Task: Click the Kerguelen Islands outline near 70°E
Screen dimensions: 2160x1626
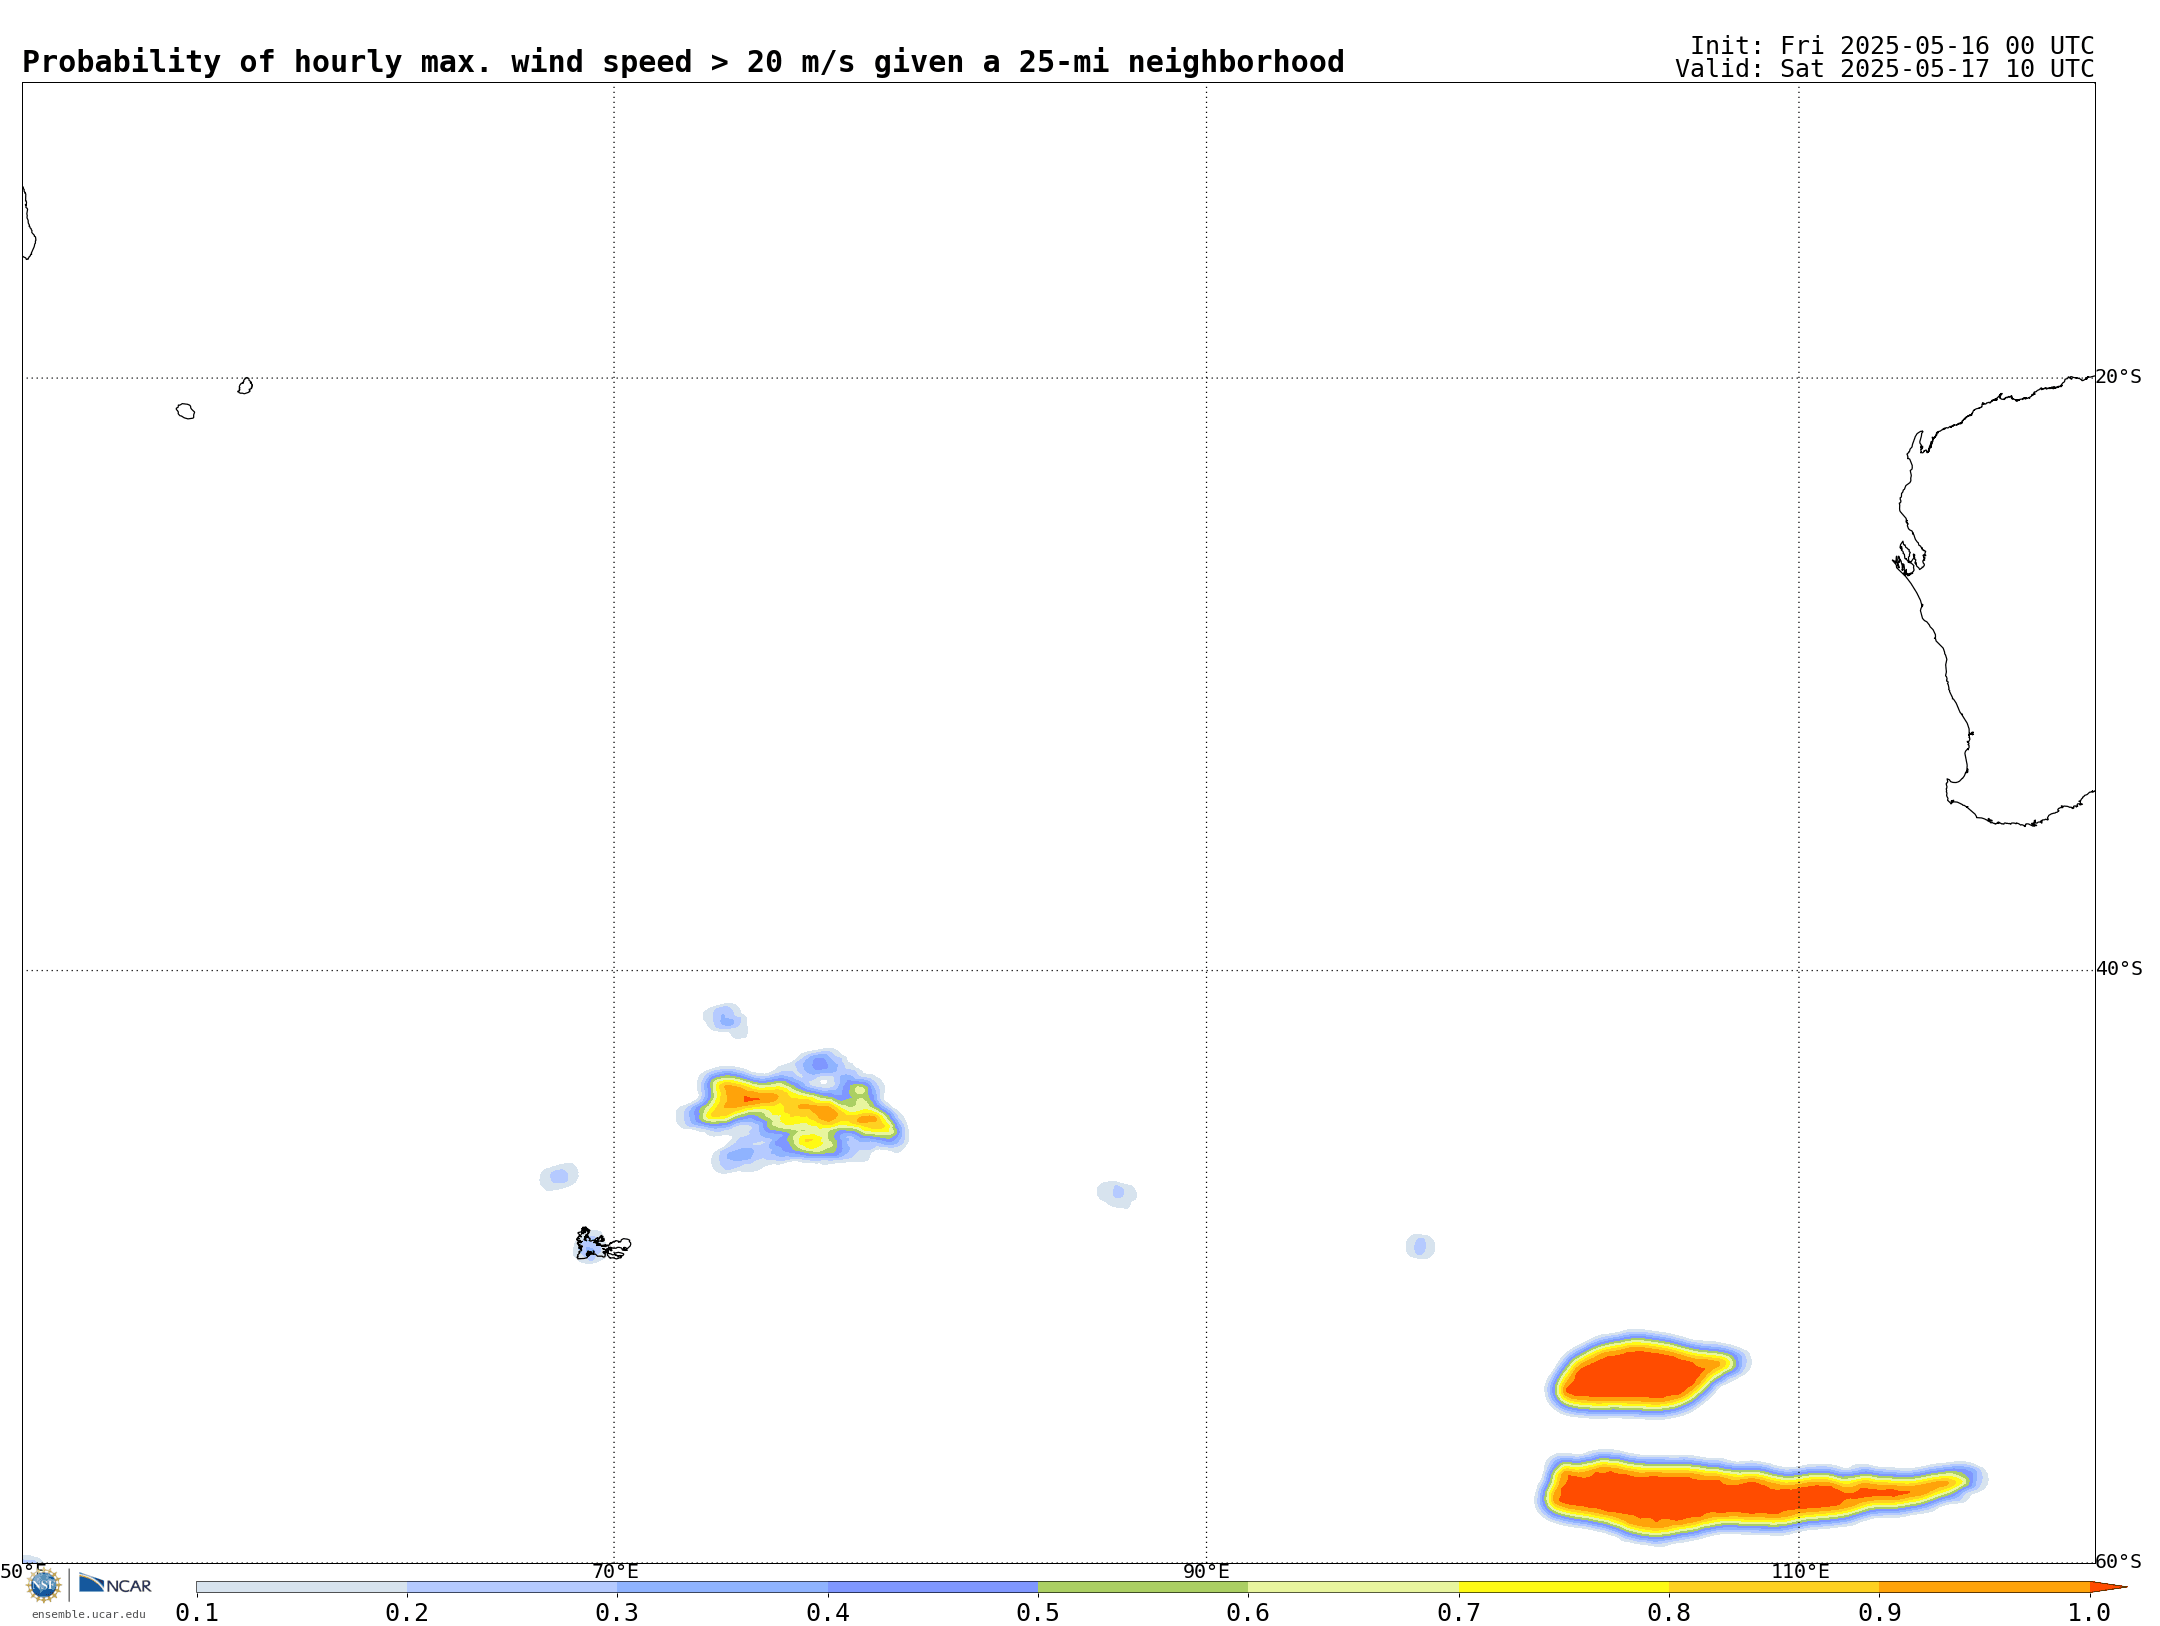Action: [603, 1245]
